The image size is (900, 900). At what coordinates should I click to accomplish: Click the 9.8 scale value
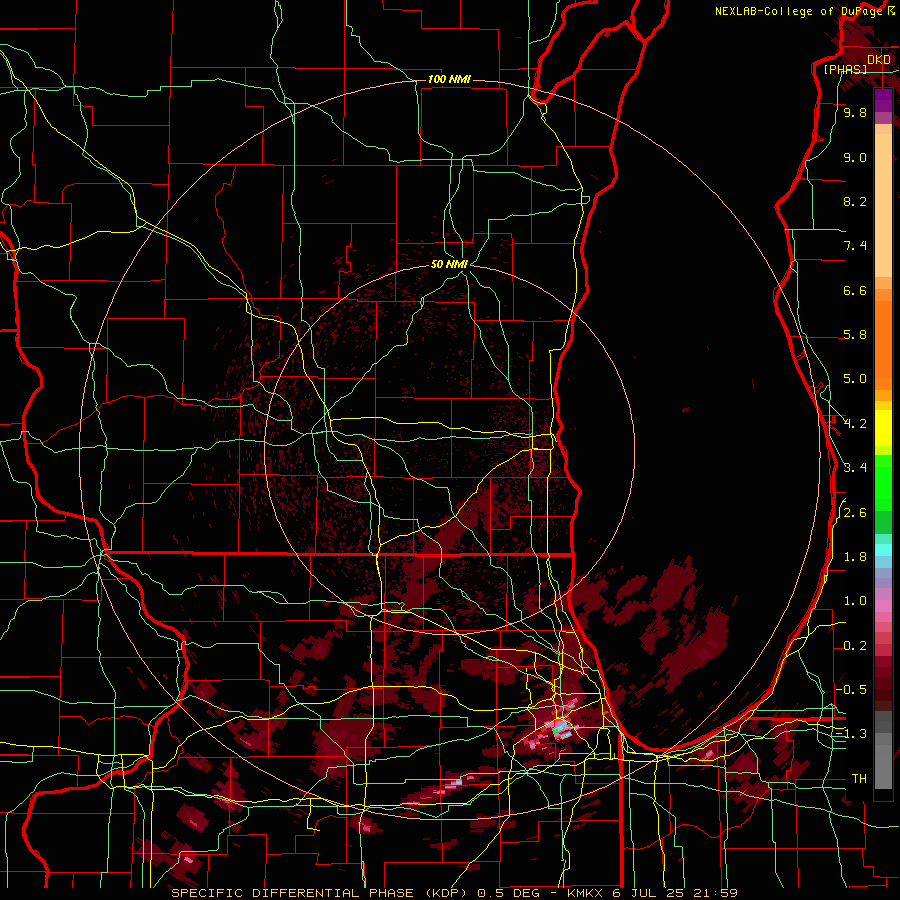[855, 112]
